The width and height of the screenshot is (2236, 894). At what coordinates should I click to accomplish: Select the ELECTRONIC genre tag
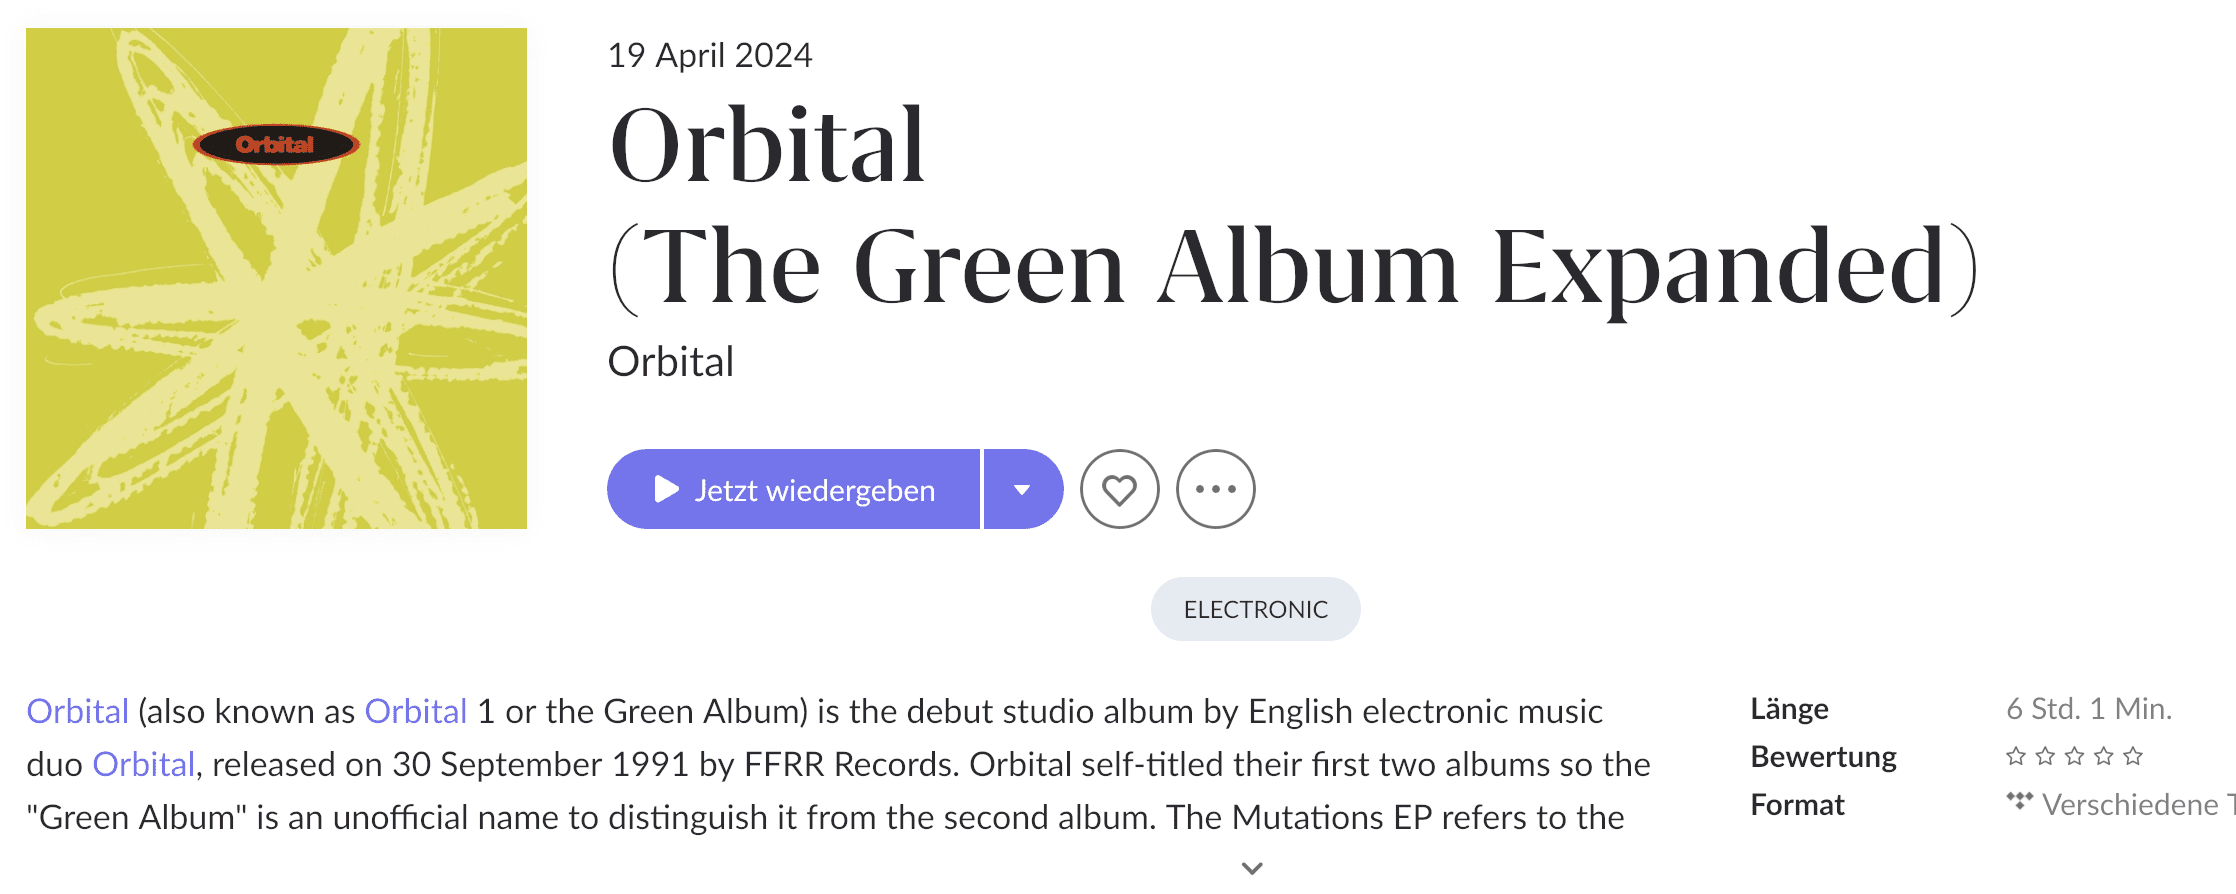[1255, 609]
